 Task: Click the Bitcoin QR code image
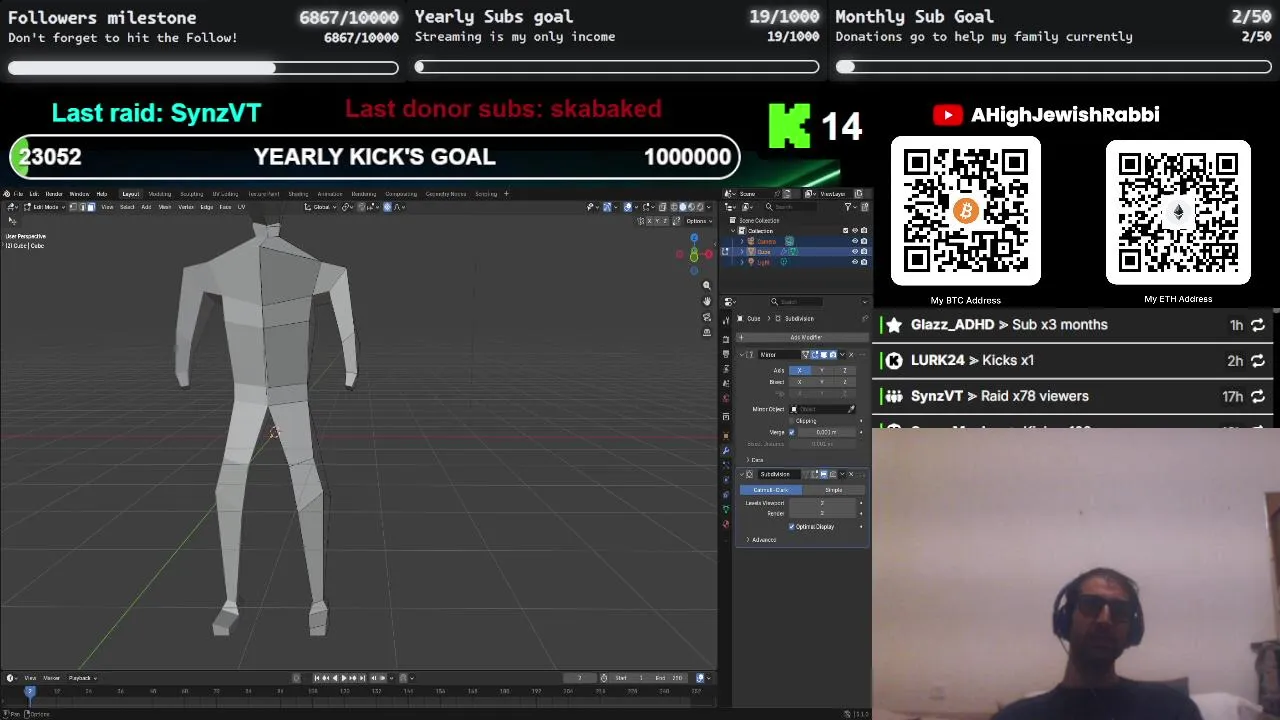(x=966, y=212)
